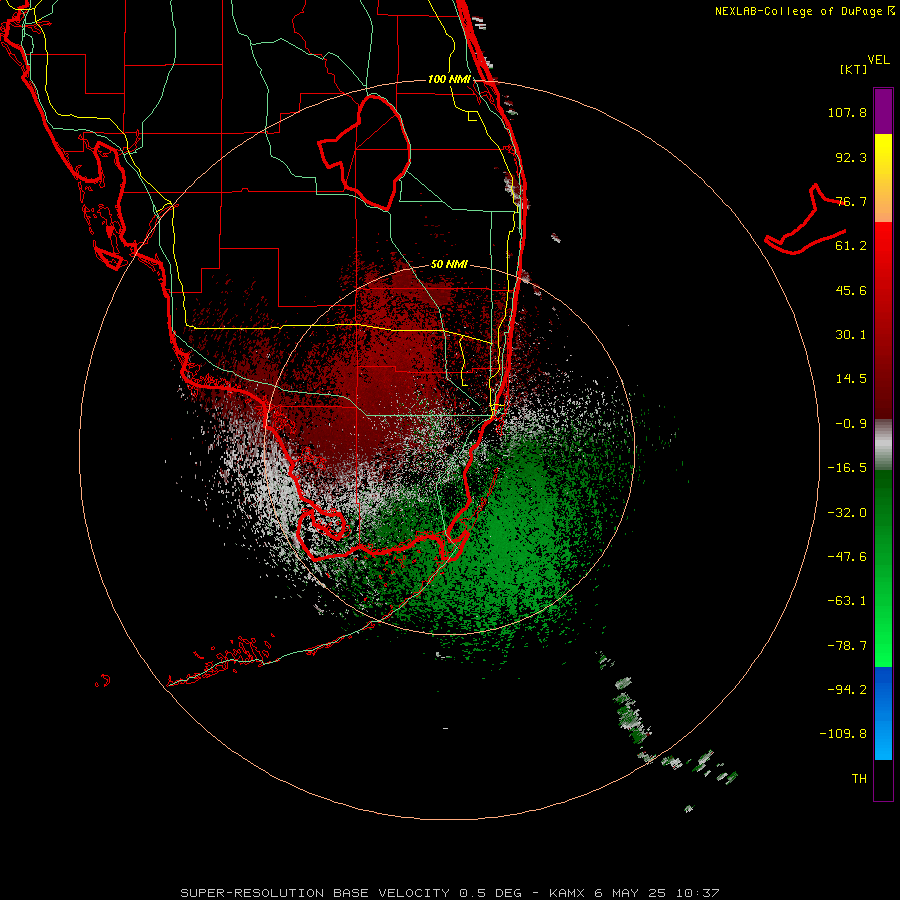Select the 61.2 legend value

pyautogui.click(x=851, y=246)
